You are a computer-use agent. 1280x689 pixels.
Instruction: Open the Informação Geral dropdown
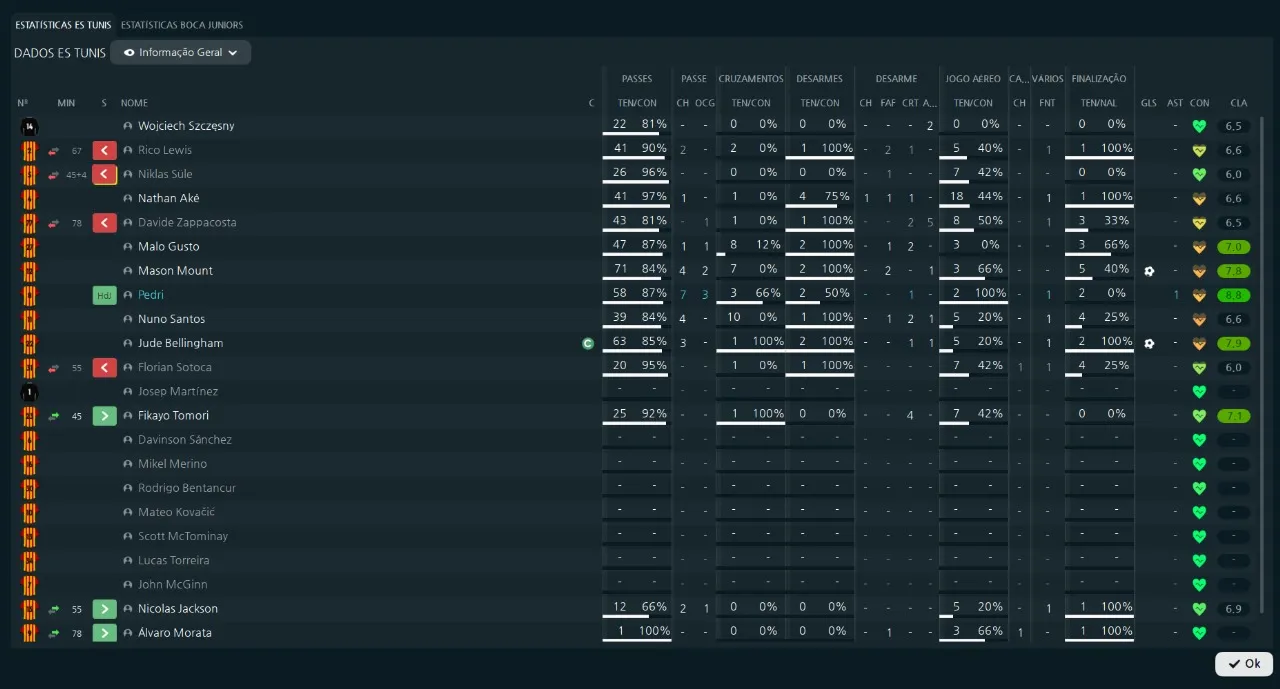pos(181,52)
